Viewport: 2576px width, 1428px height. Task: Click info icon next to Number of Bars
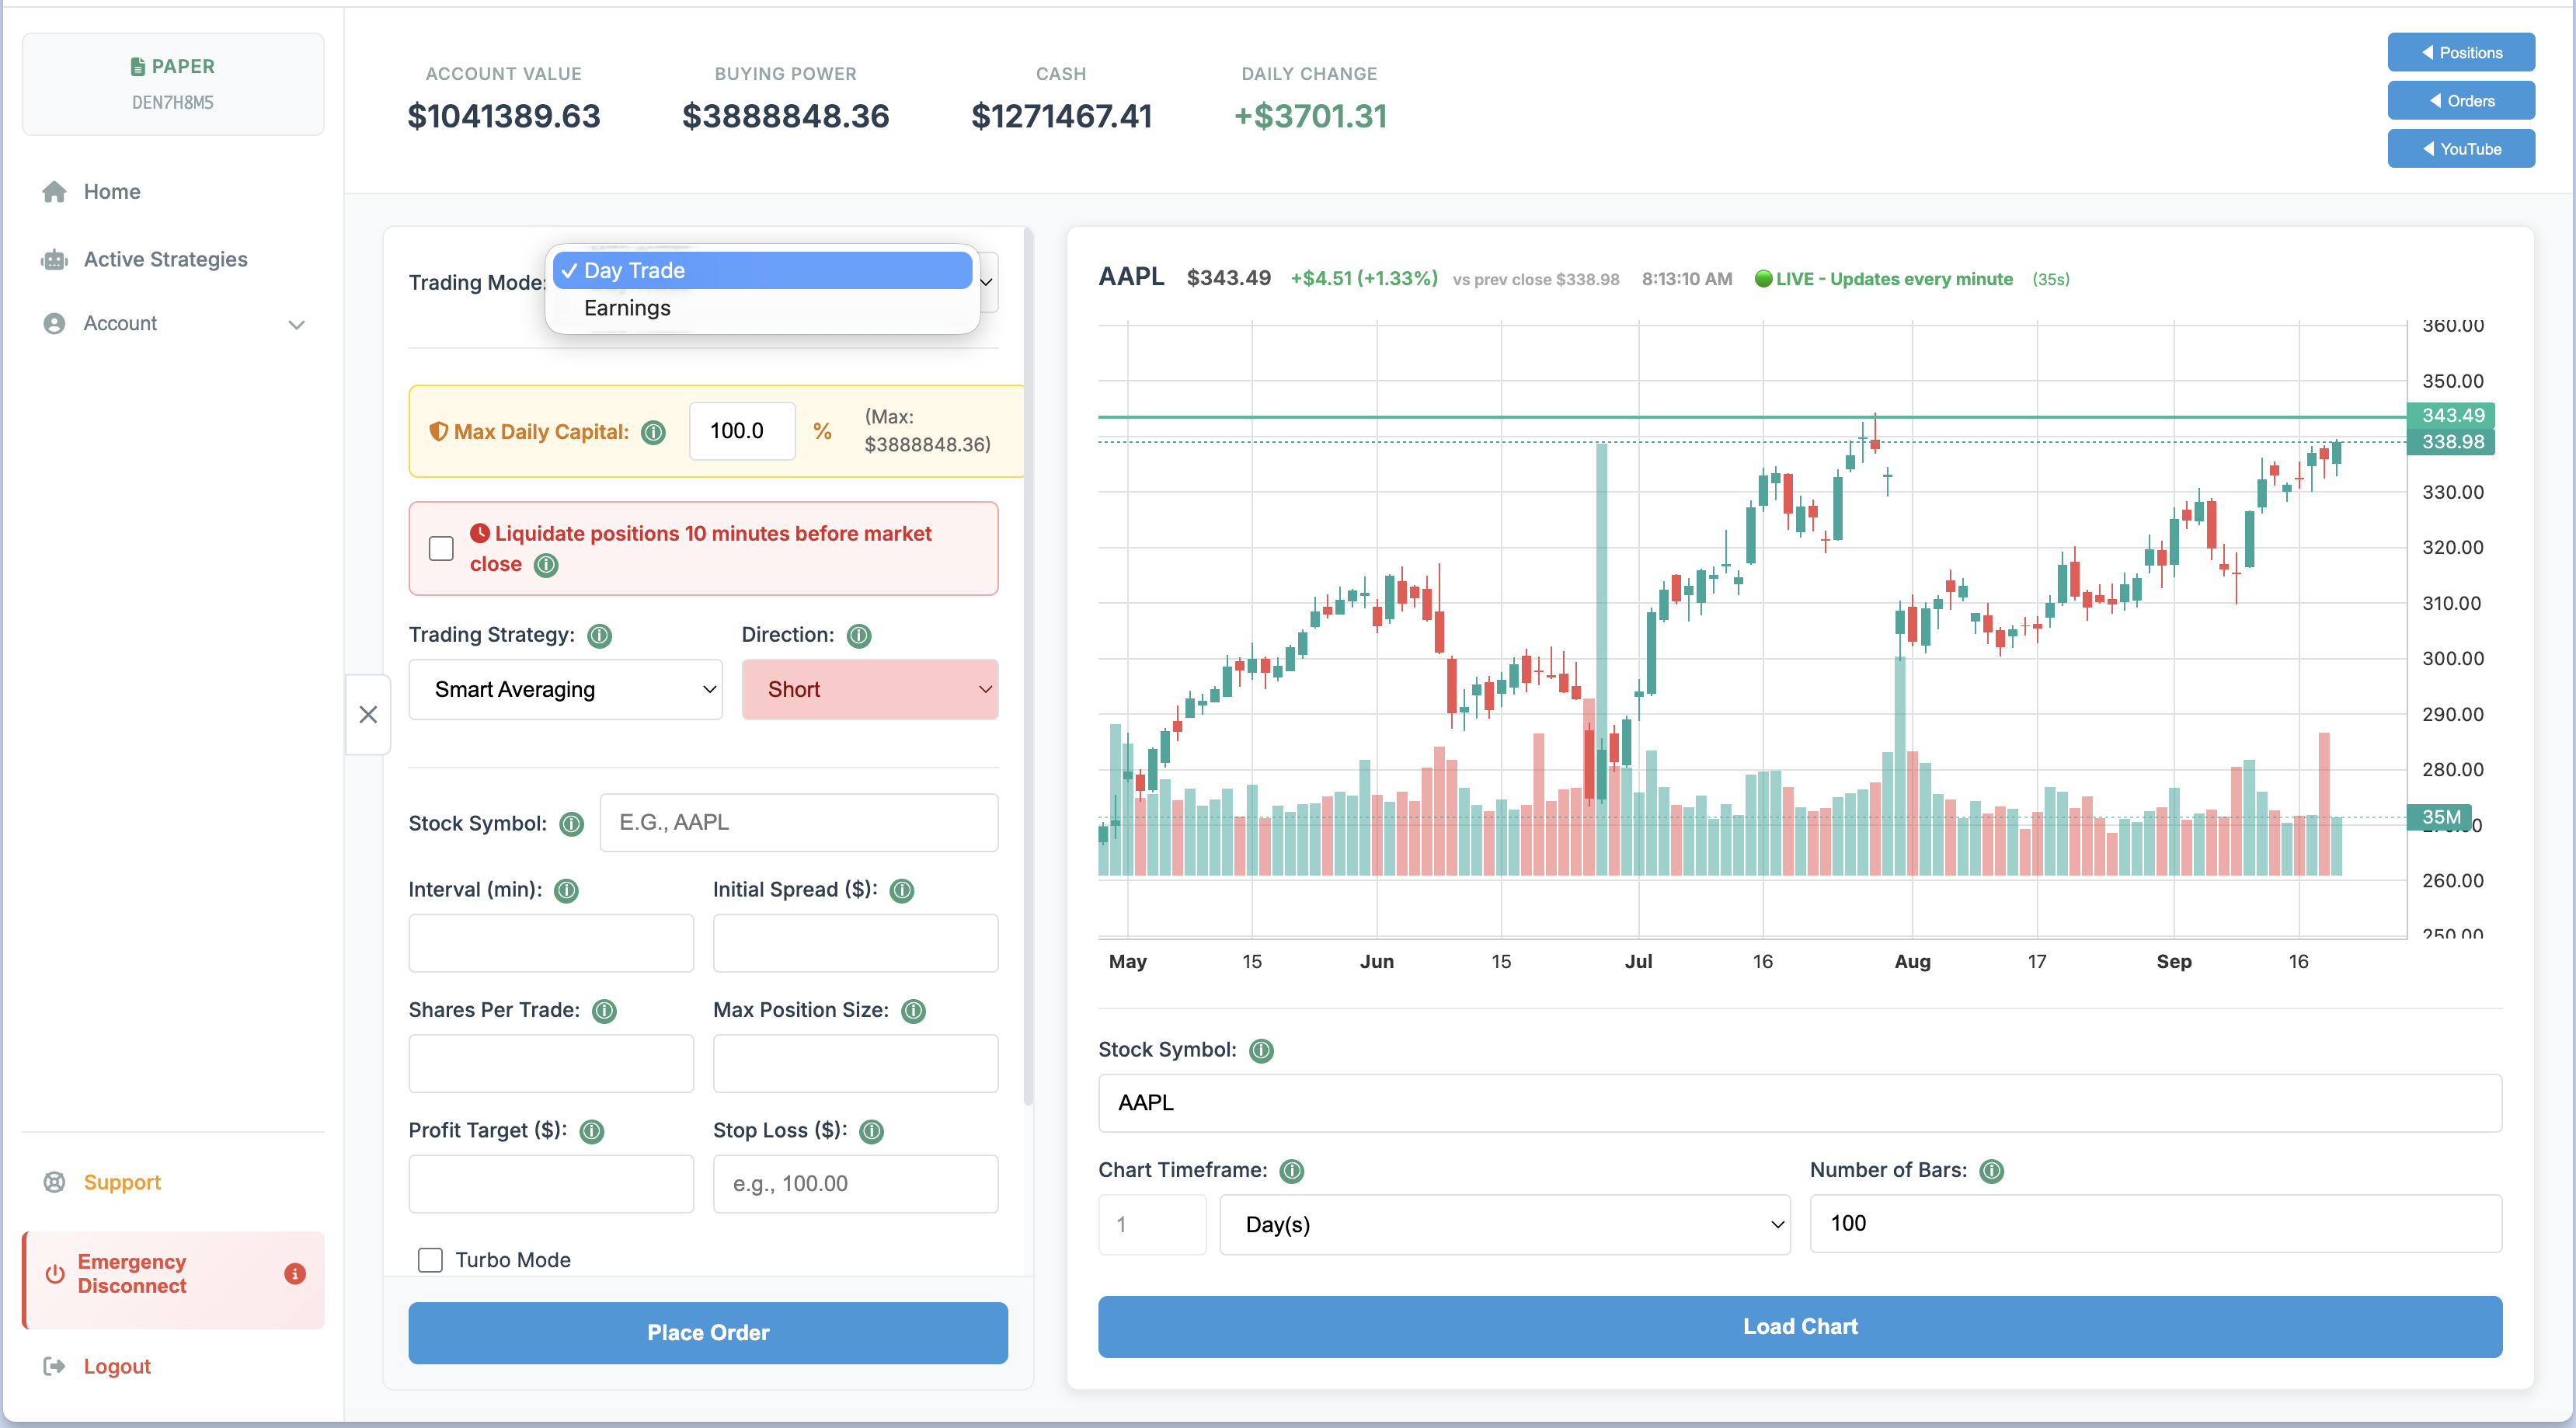pyautogui.click(x=1992, y=1171)
